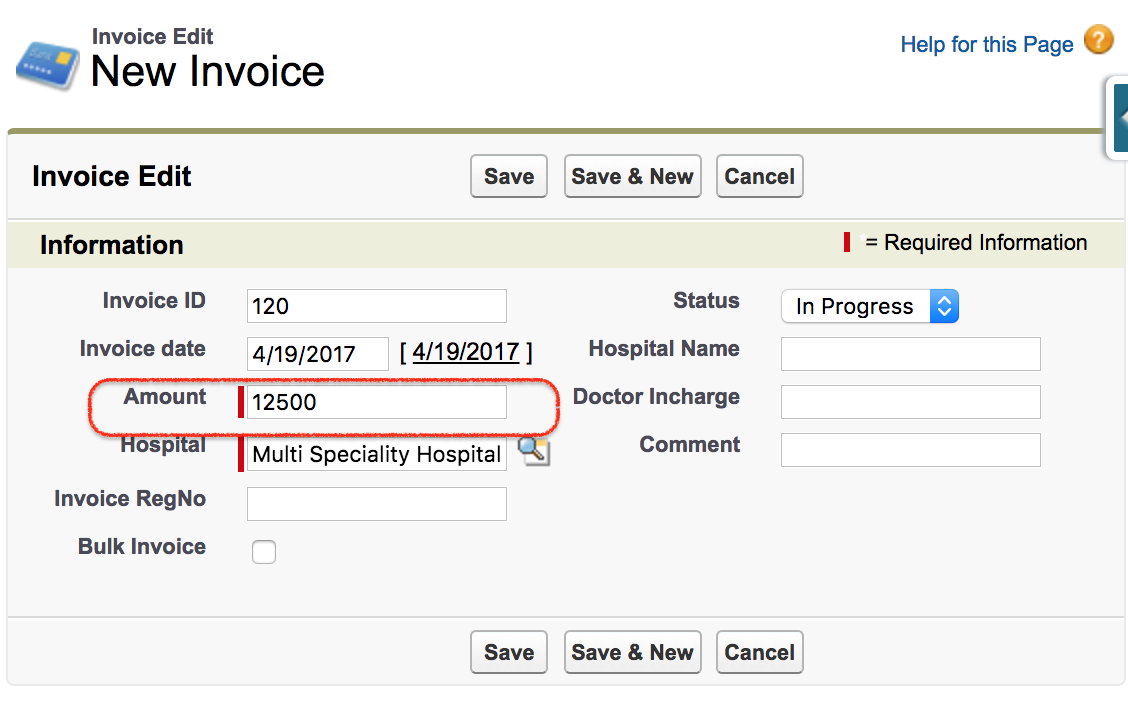Select the Amount field containing 12500

tap(376, 402)
